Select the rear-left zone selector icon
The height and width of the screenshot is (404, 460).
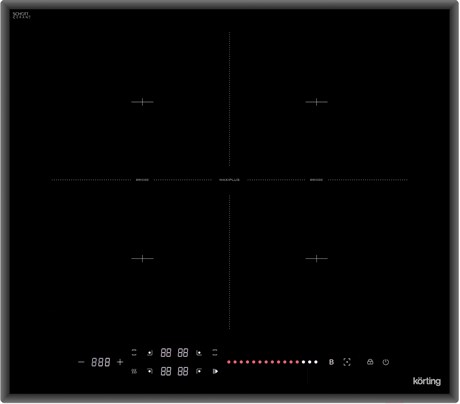pyautogui.click(x=150, y=353)
